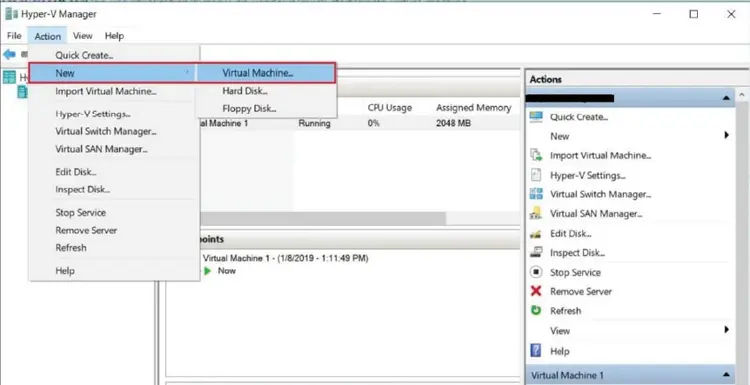Click Import Virtual Machine link in Actions pane

click(600, 155)
